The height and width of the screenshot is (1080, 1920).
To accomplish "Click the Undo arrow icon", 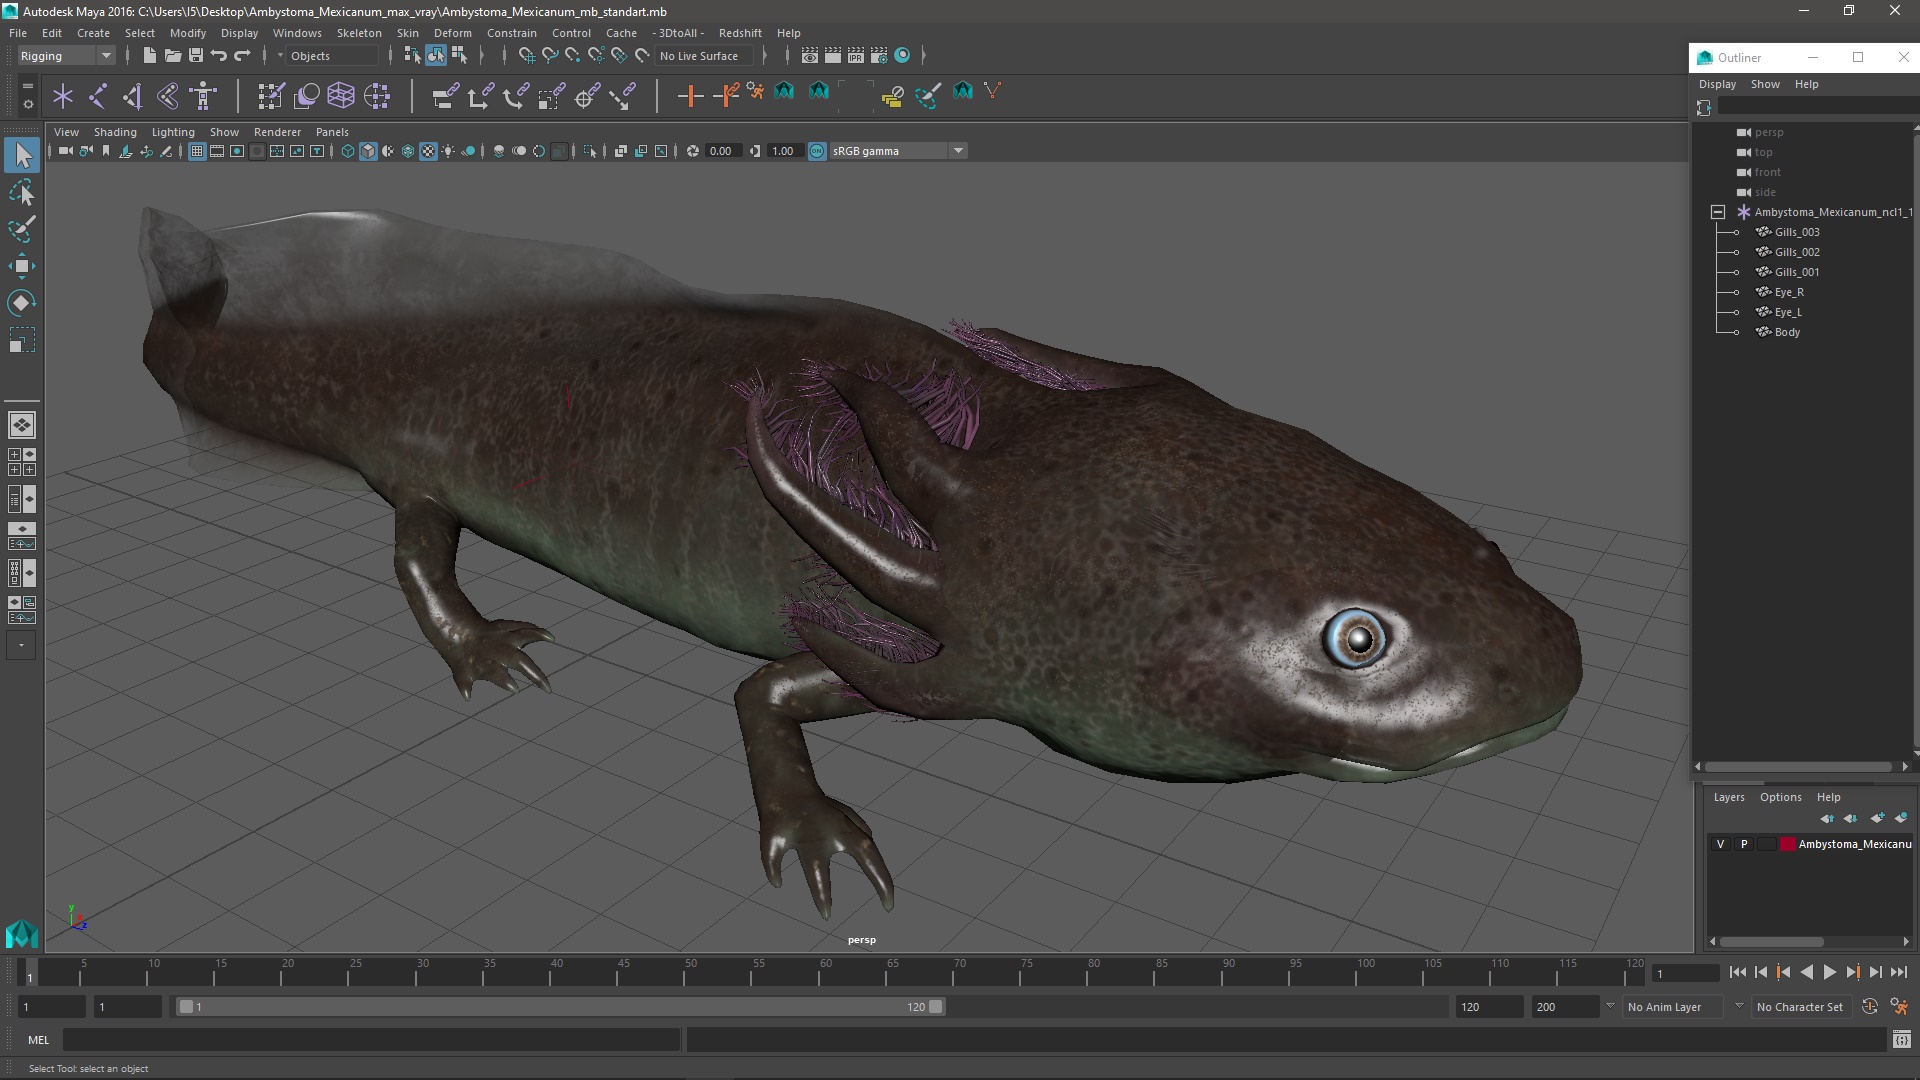I will tap(219, 56).
